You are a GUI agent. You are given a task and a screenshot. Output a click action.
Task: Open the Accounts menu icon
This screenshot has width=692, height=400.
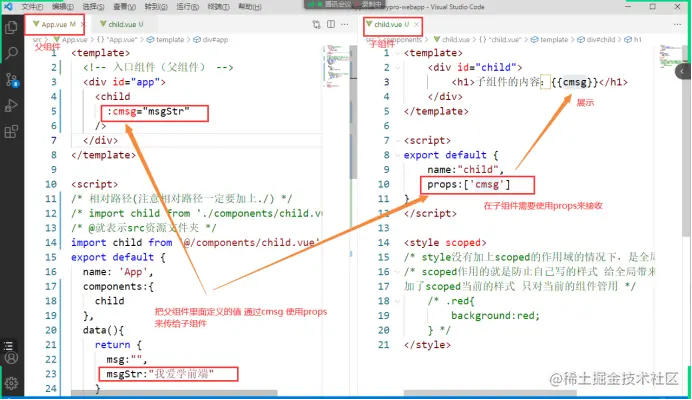tap(11, 358)
